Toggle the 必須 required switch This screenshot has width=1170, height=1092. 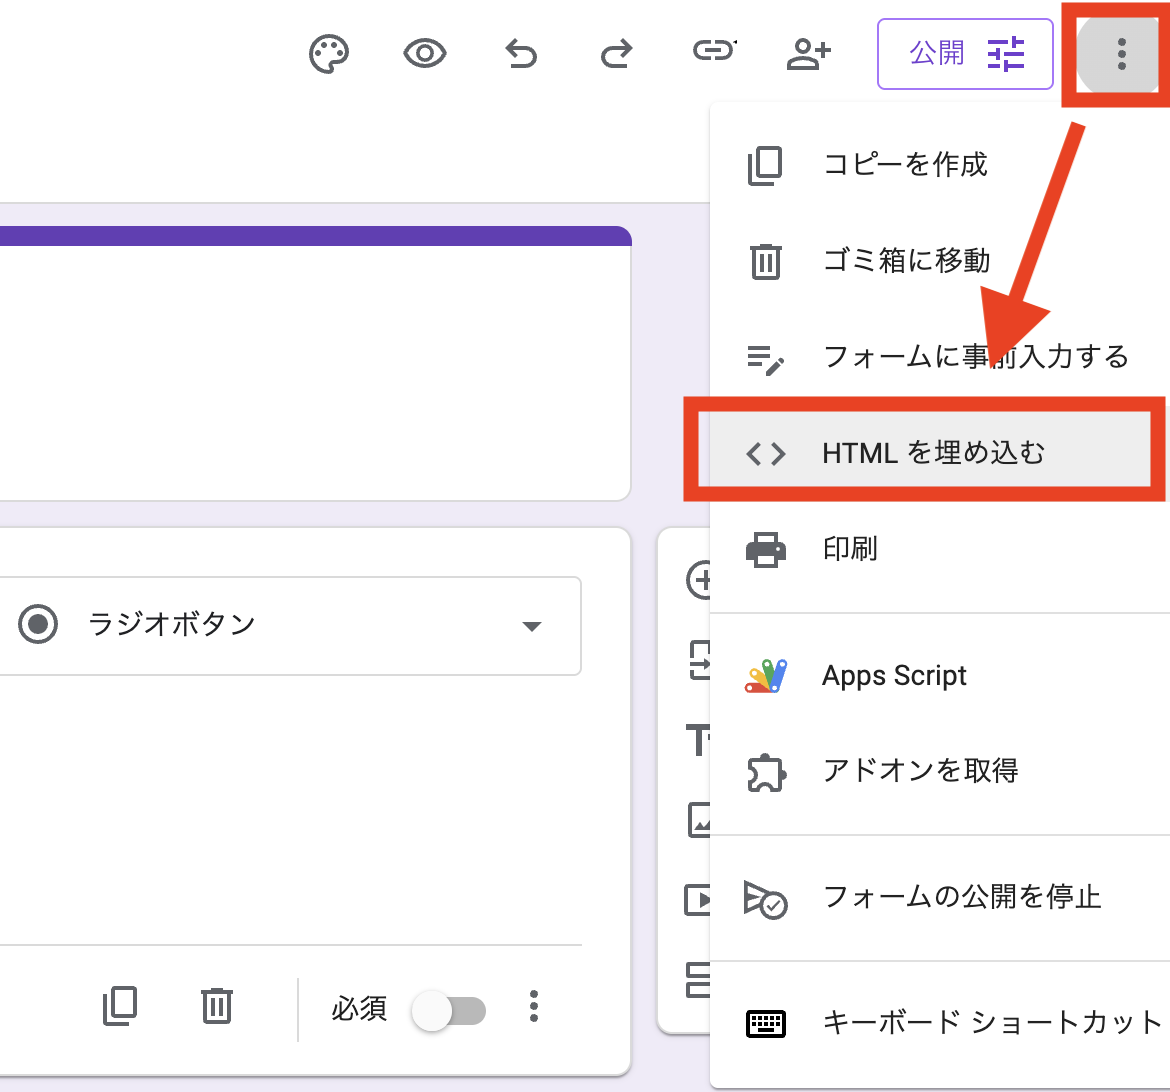[449, 1010]
